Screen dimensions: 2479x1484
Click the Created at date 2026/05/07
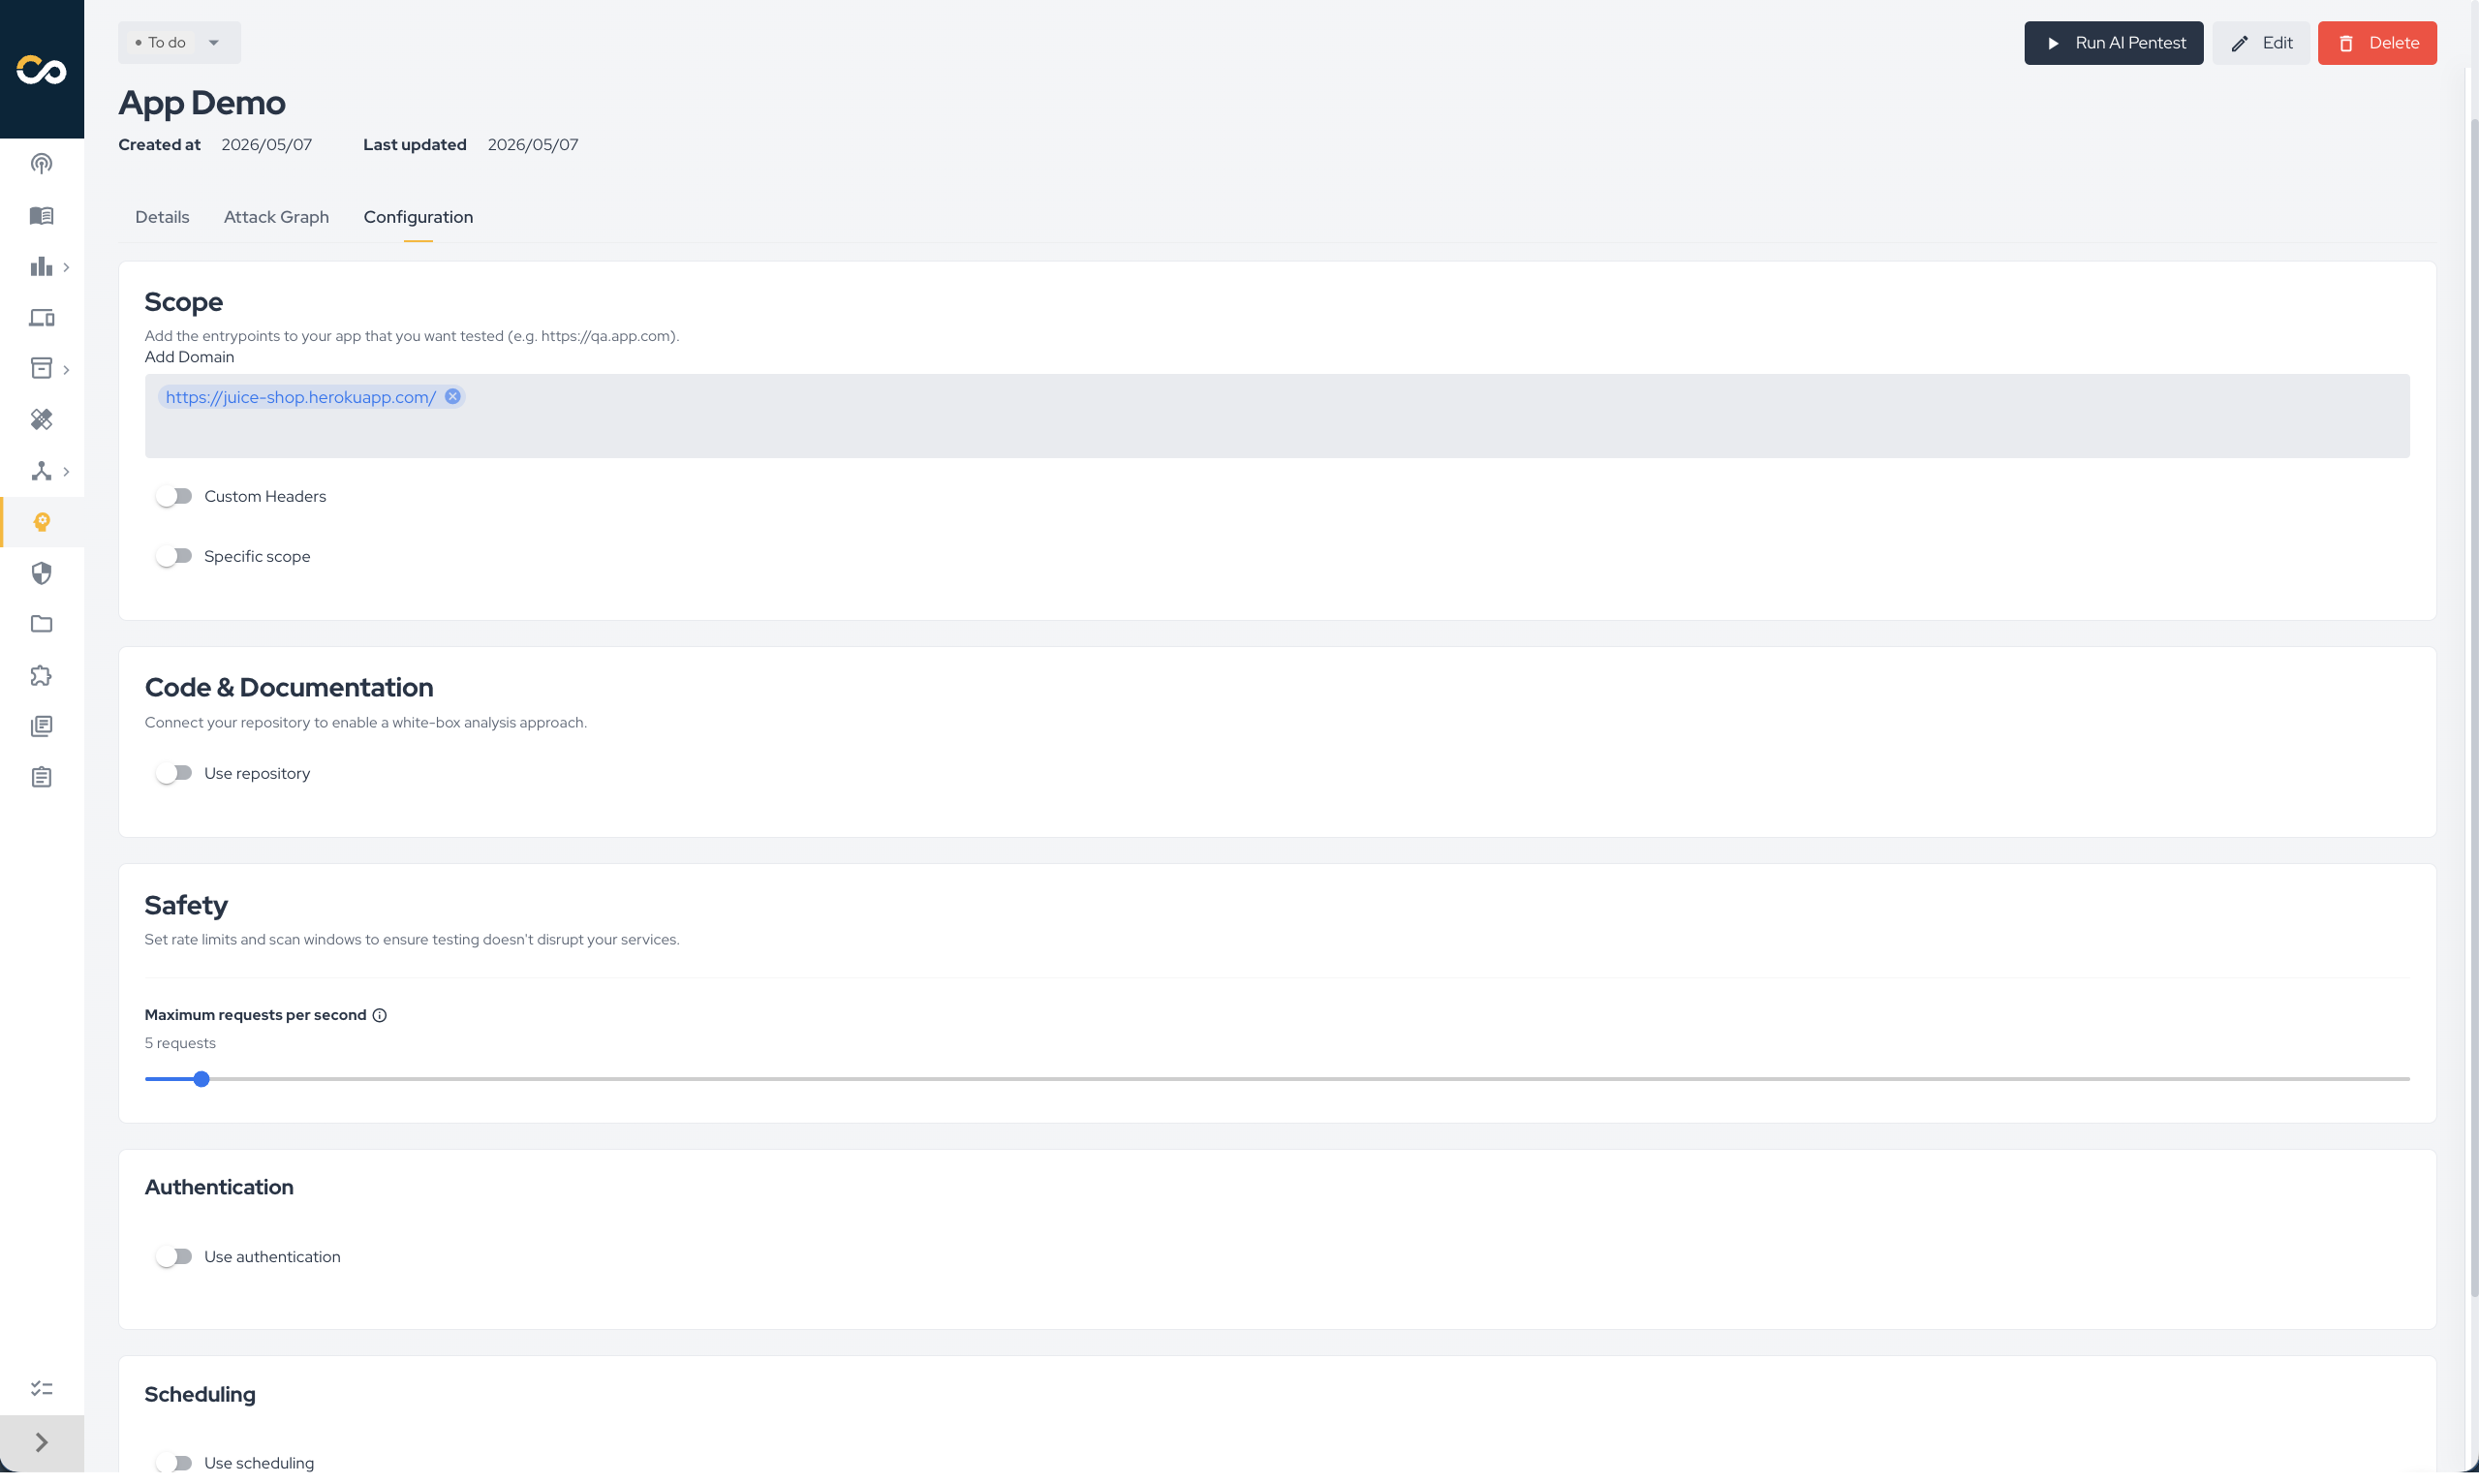pyautogui.click(x=266, y=144)
